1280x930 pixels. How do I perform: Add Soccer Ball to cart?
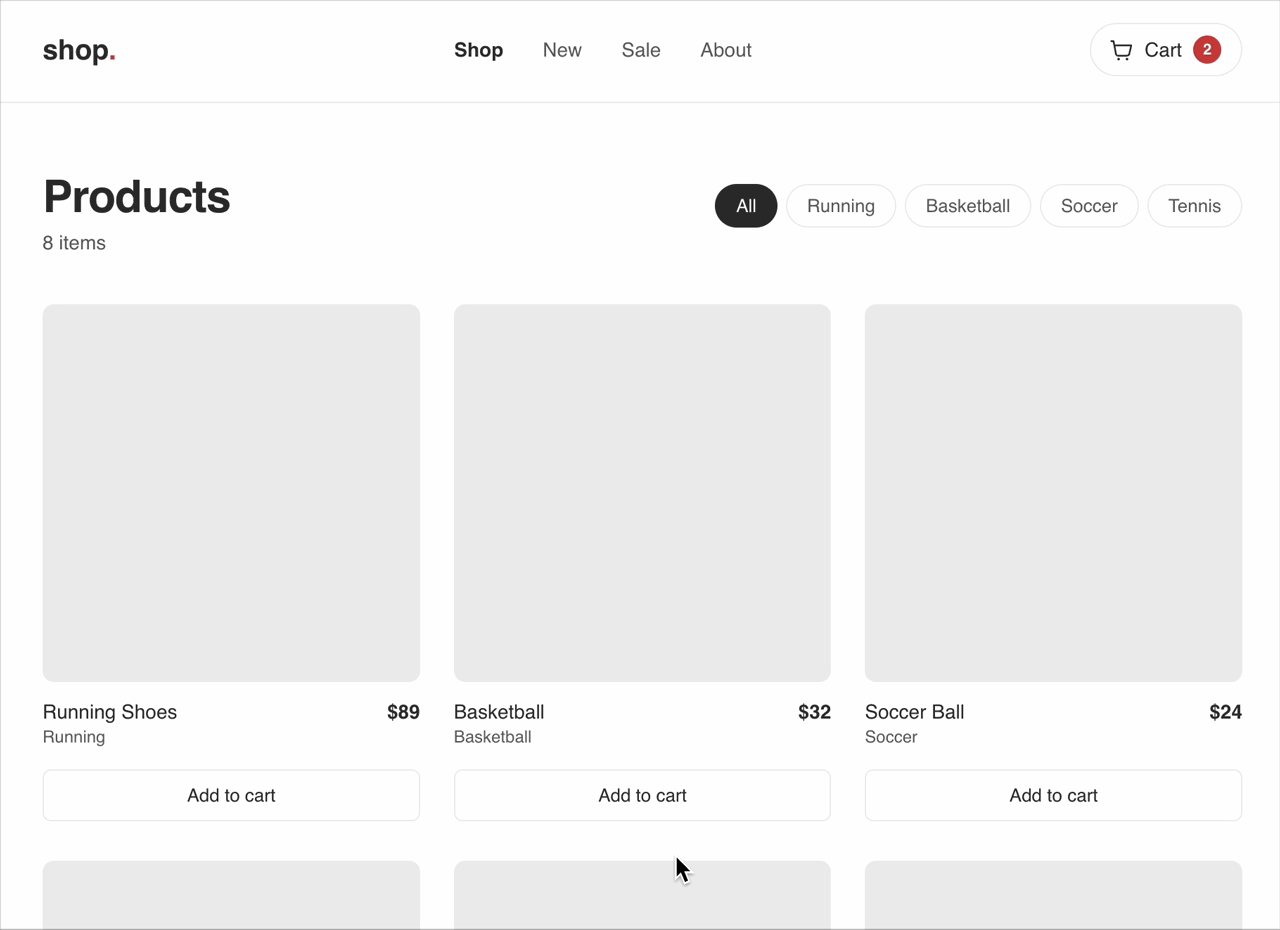(x=1053, y=795)
